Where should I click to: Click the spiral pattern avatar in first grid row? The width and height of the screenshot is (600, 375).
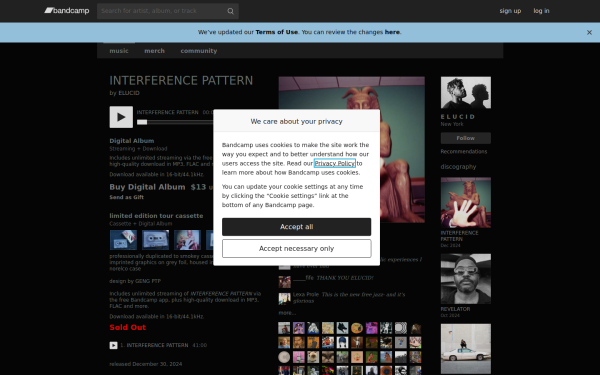(x=401, y=328)
